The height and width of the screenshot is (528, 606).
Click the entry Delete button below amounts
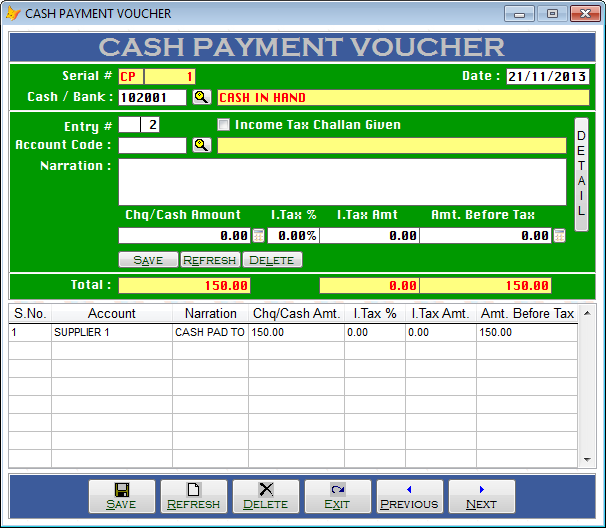tap(272, 260)
